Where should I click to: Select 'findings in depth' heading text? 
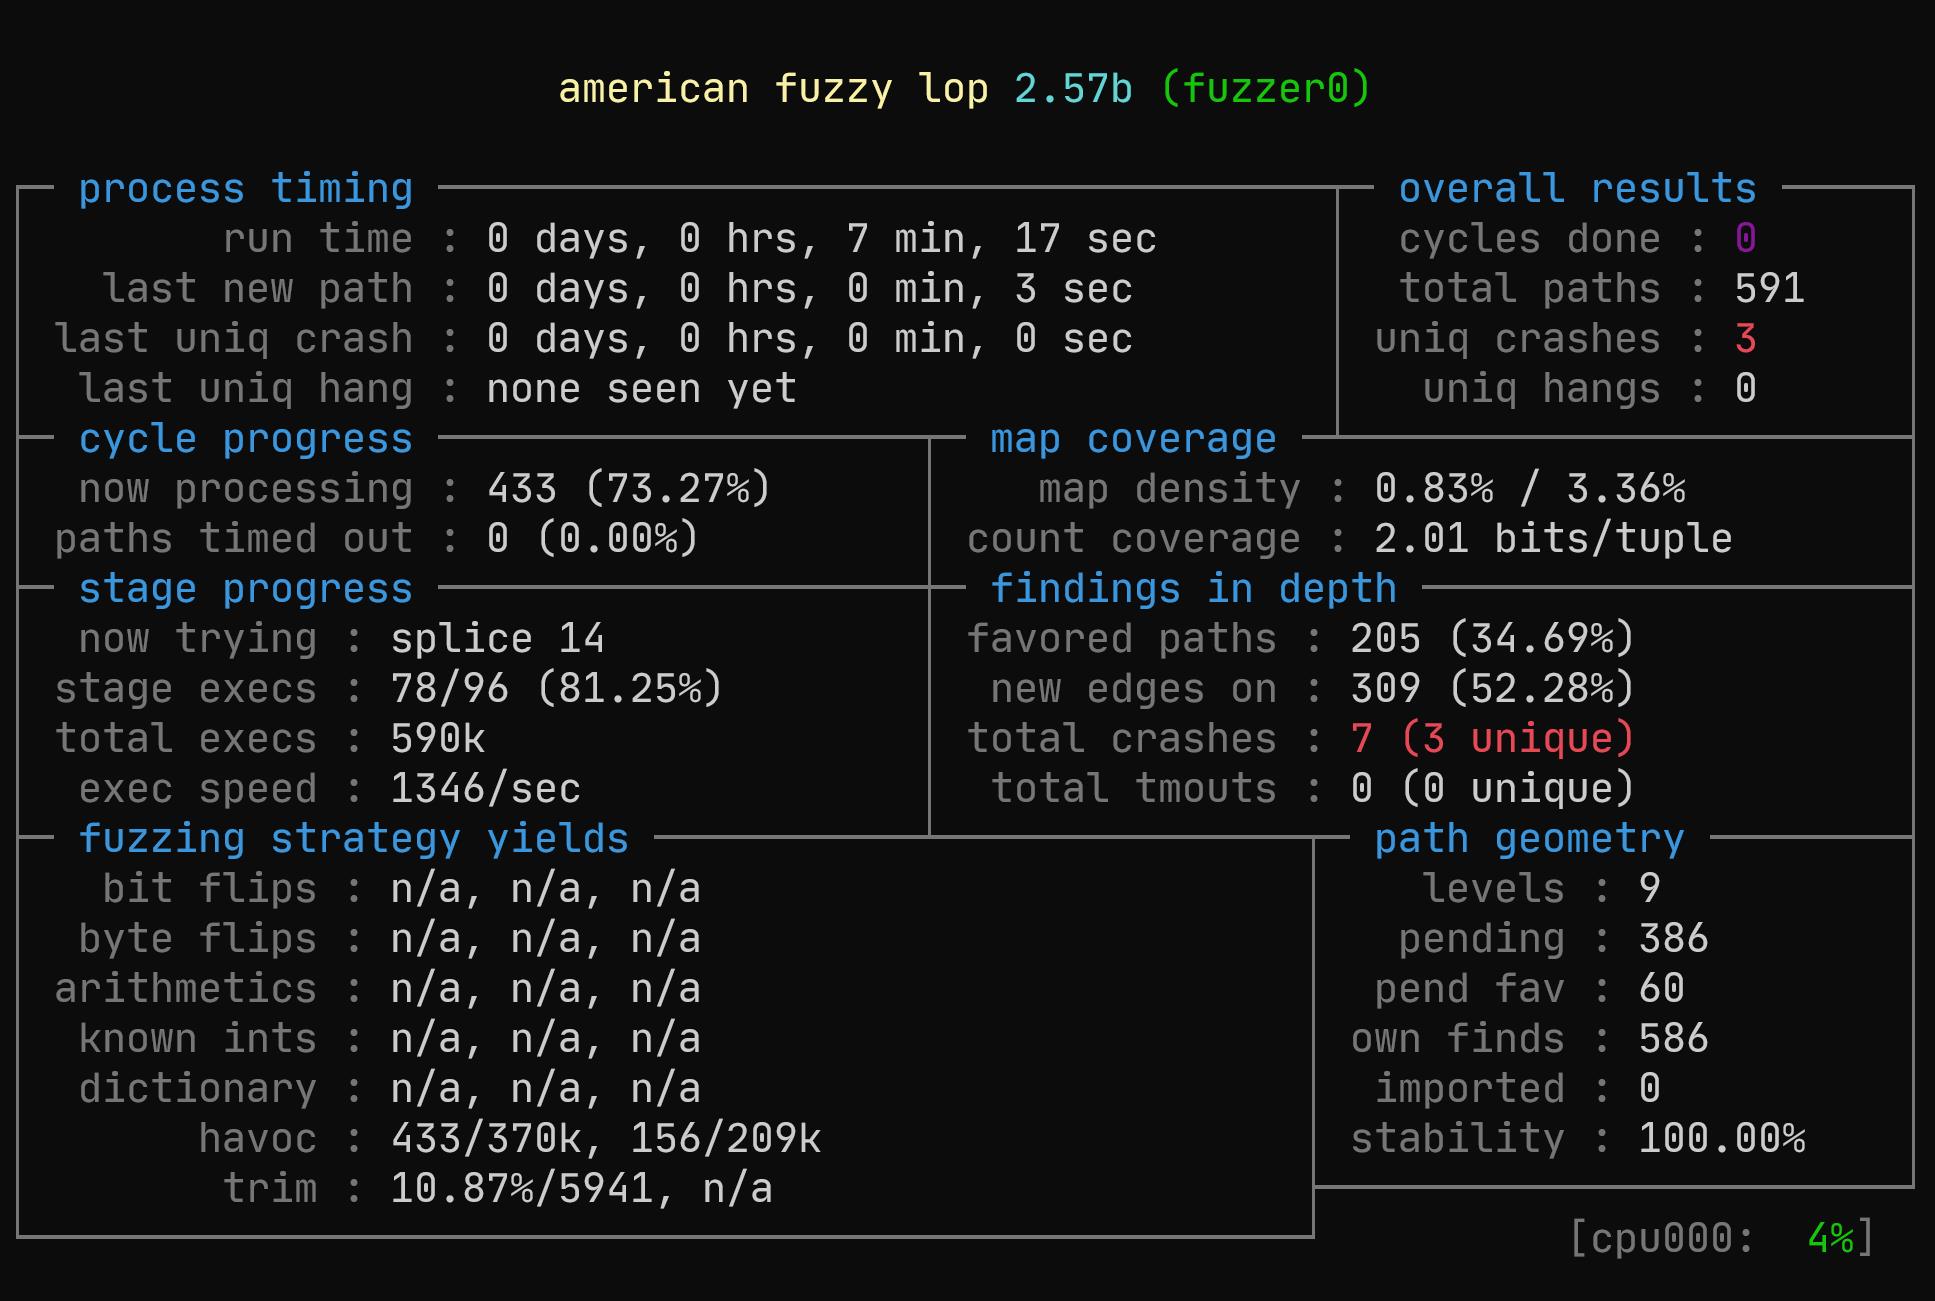(1193, 589)
